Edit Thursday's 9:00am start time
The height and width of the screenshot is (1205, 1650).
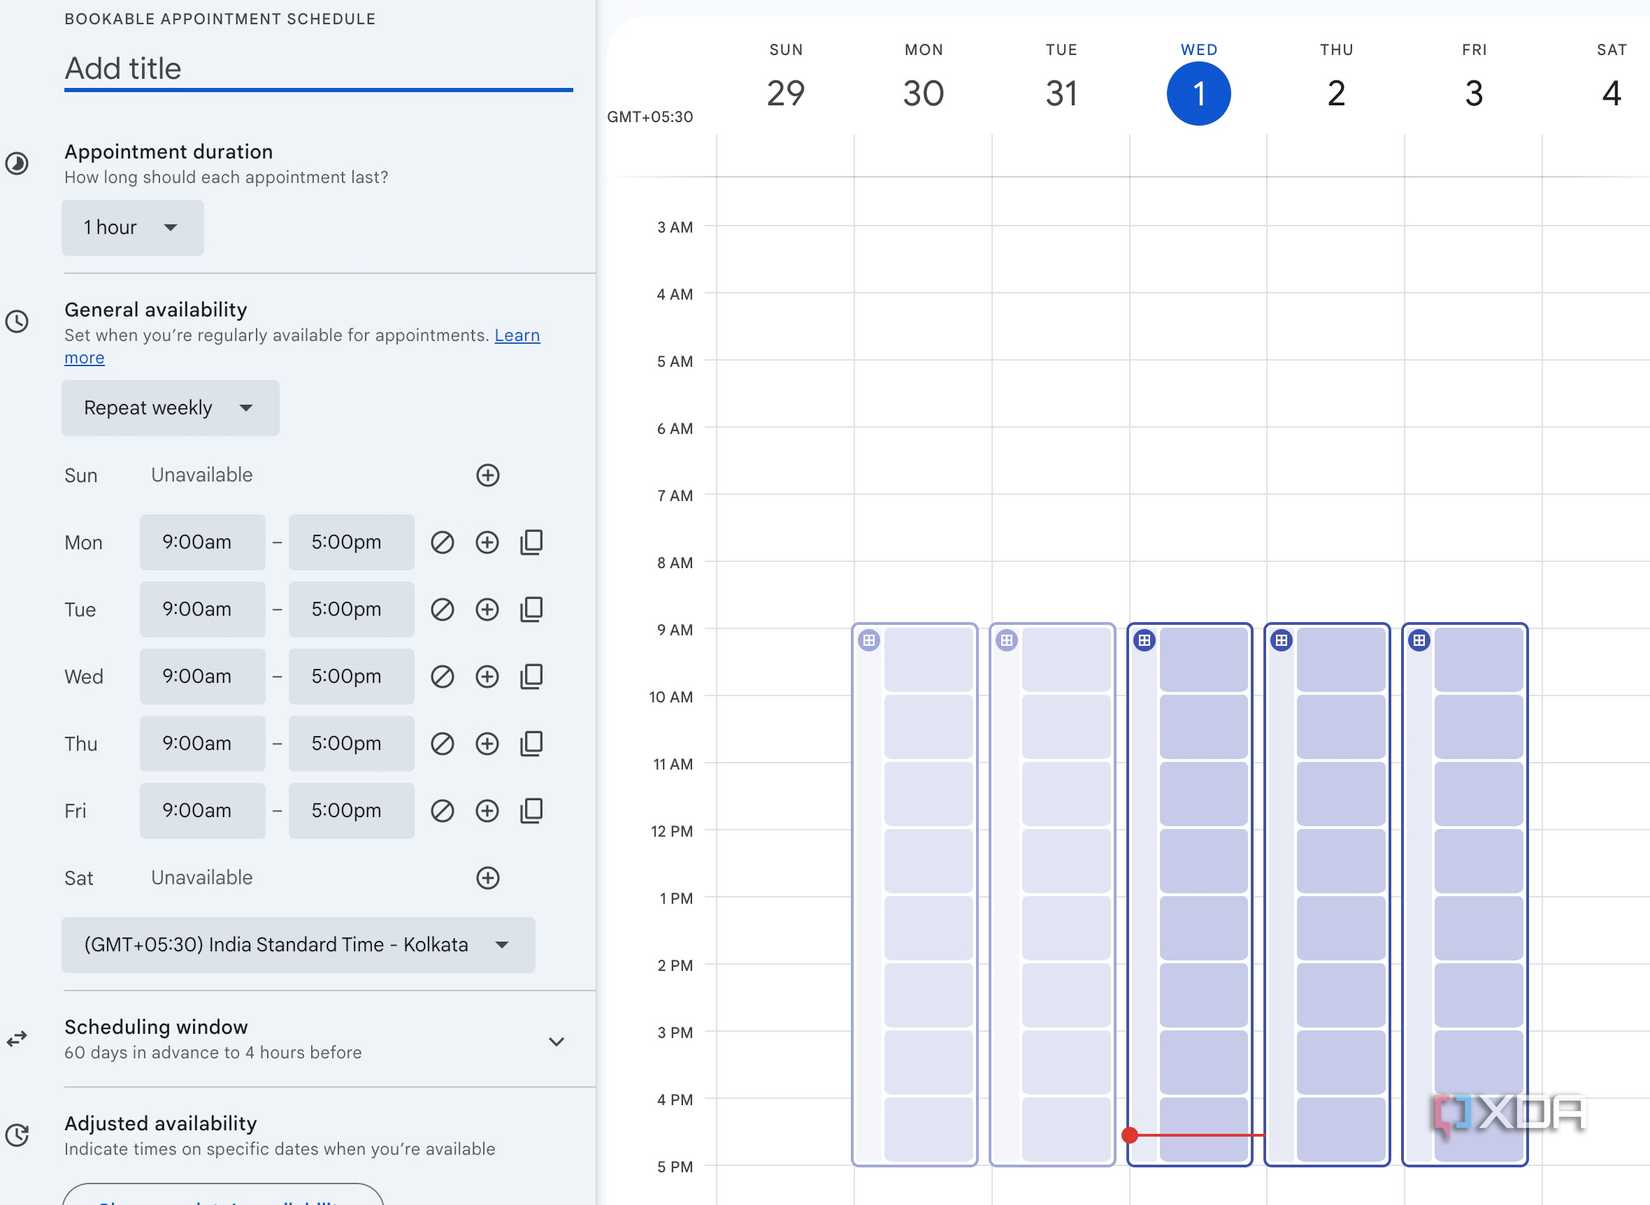201,743
